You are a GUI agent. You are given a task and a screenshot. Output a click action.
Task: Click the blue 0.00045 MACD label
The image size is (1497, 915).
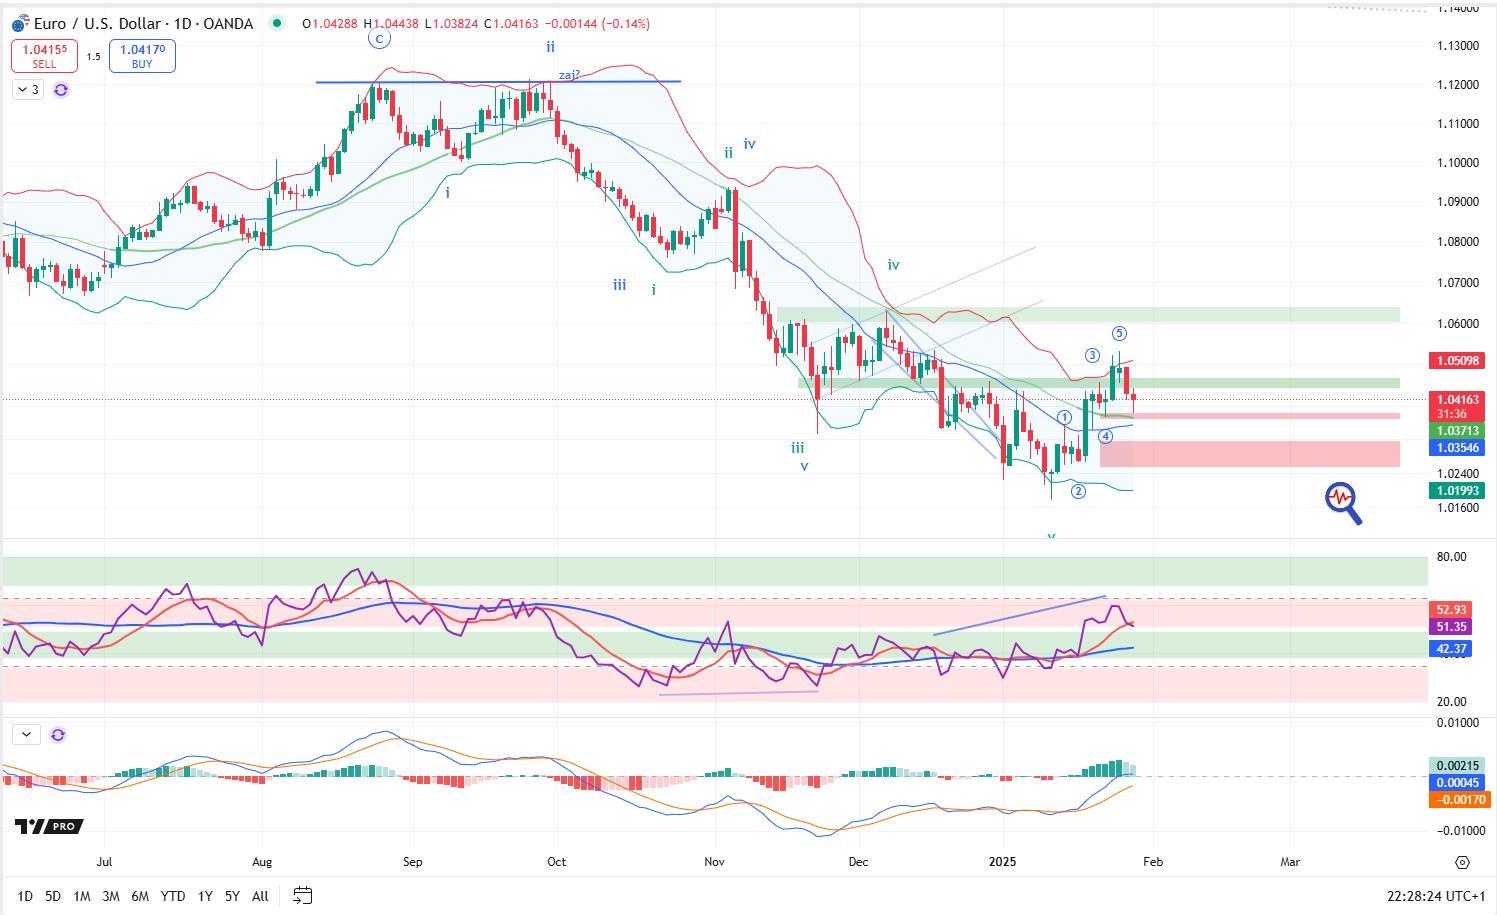[x=1458, y=782]
